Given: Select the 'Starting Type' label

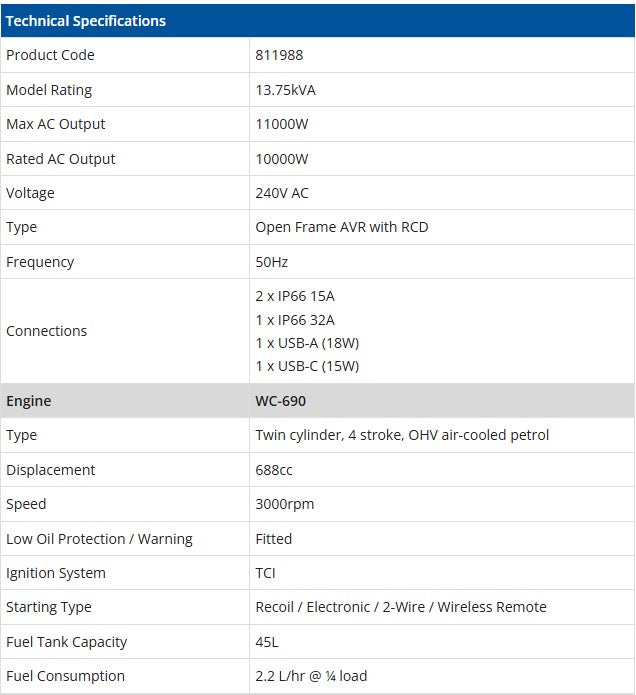Looking at the screenshot, I should click(x=49, y=607).
